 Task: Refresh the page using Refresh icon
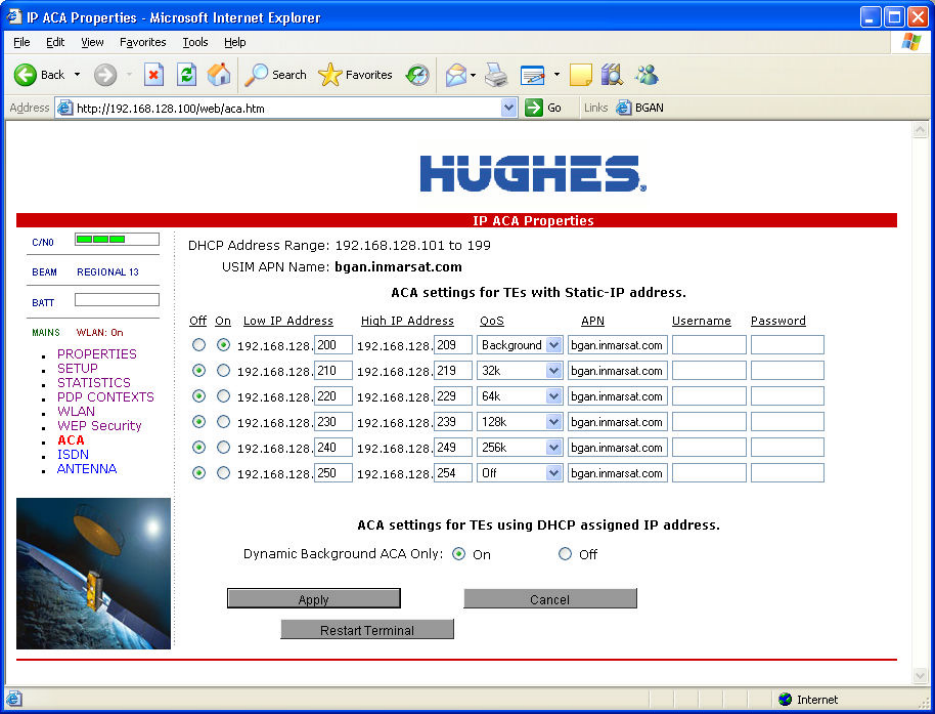tap(187, 75)
